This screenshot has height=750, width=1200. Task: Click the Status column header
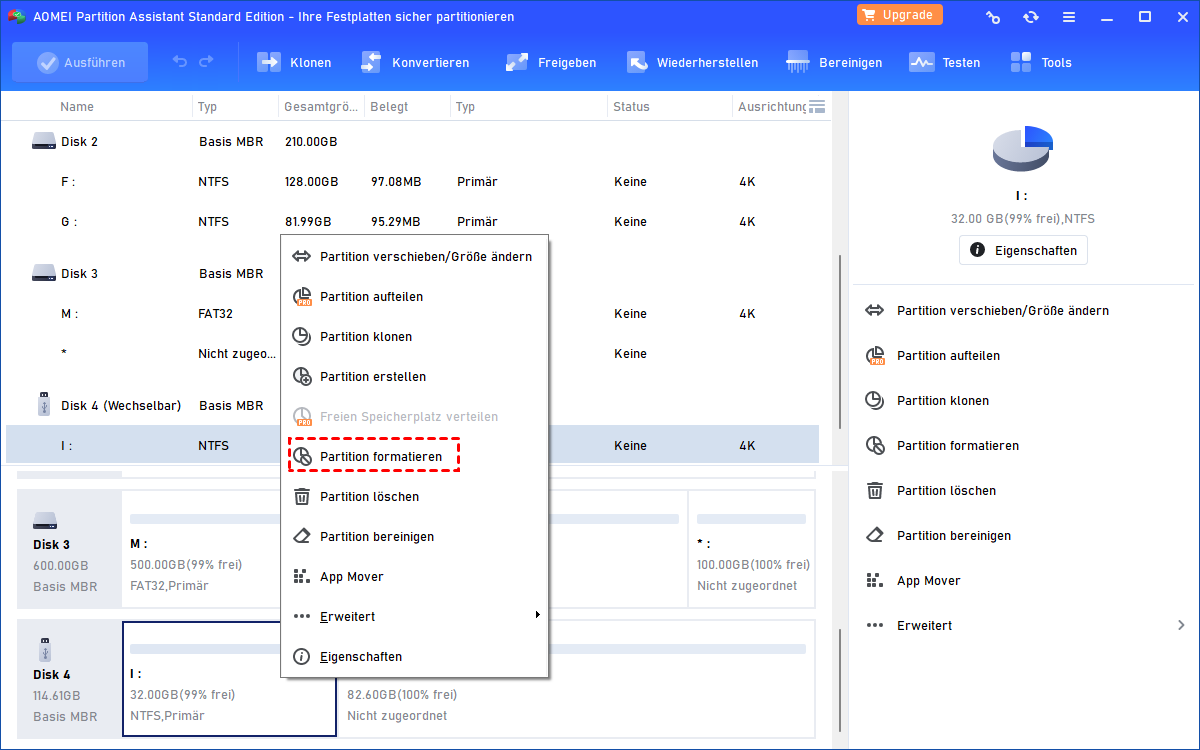pyautogui.click(x=631, y=106)
